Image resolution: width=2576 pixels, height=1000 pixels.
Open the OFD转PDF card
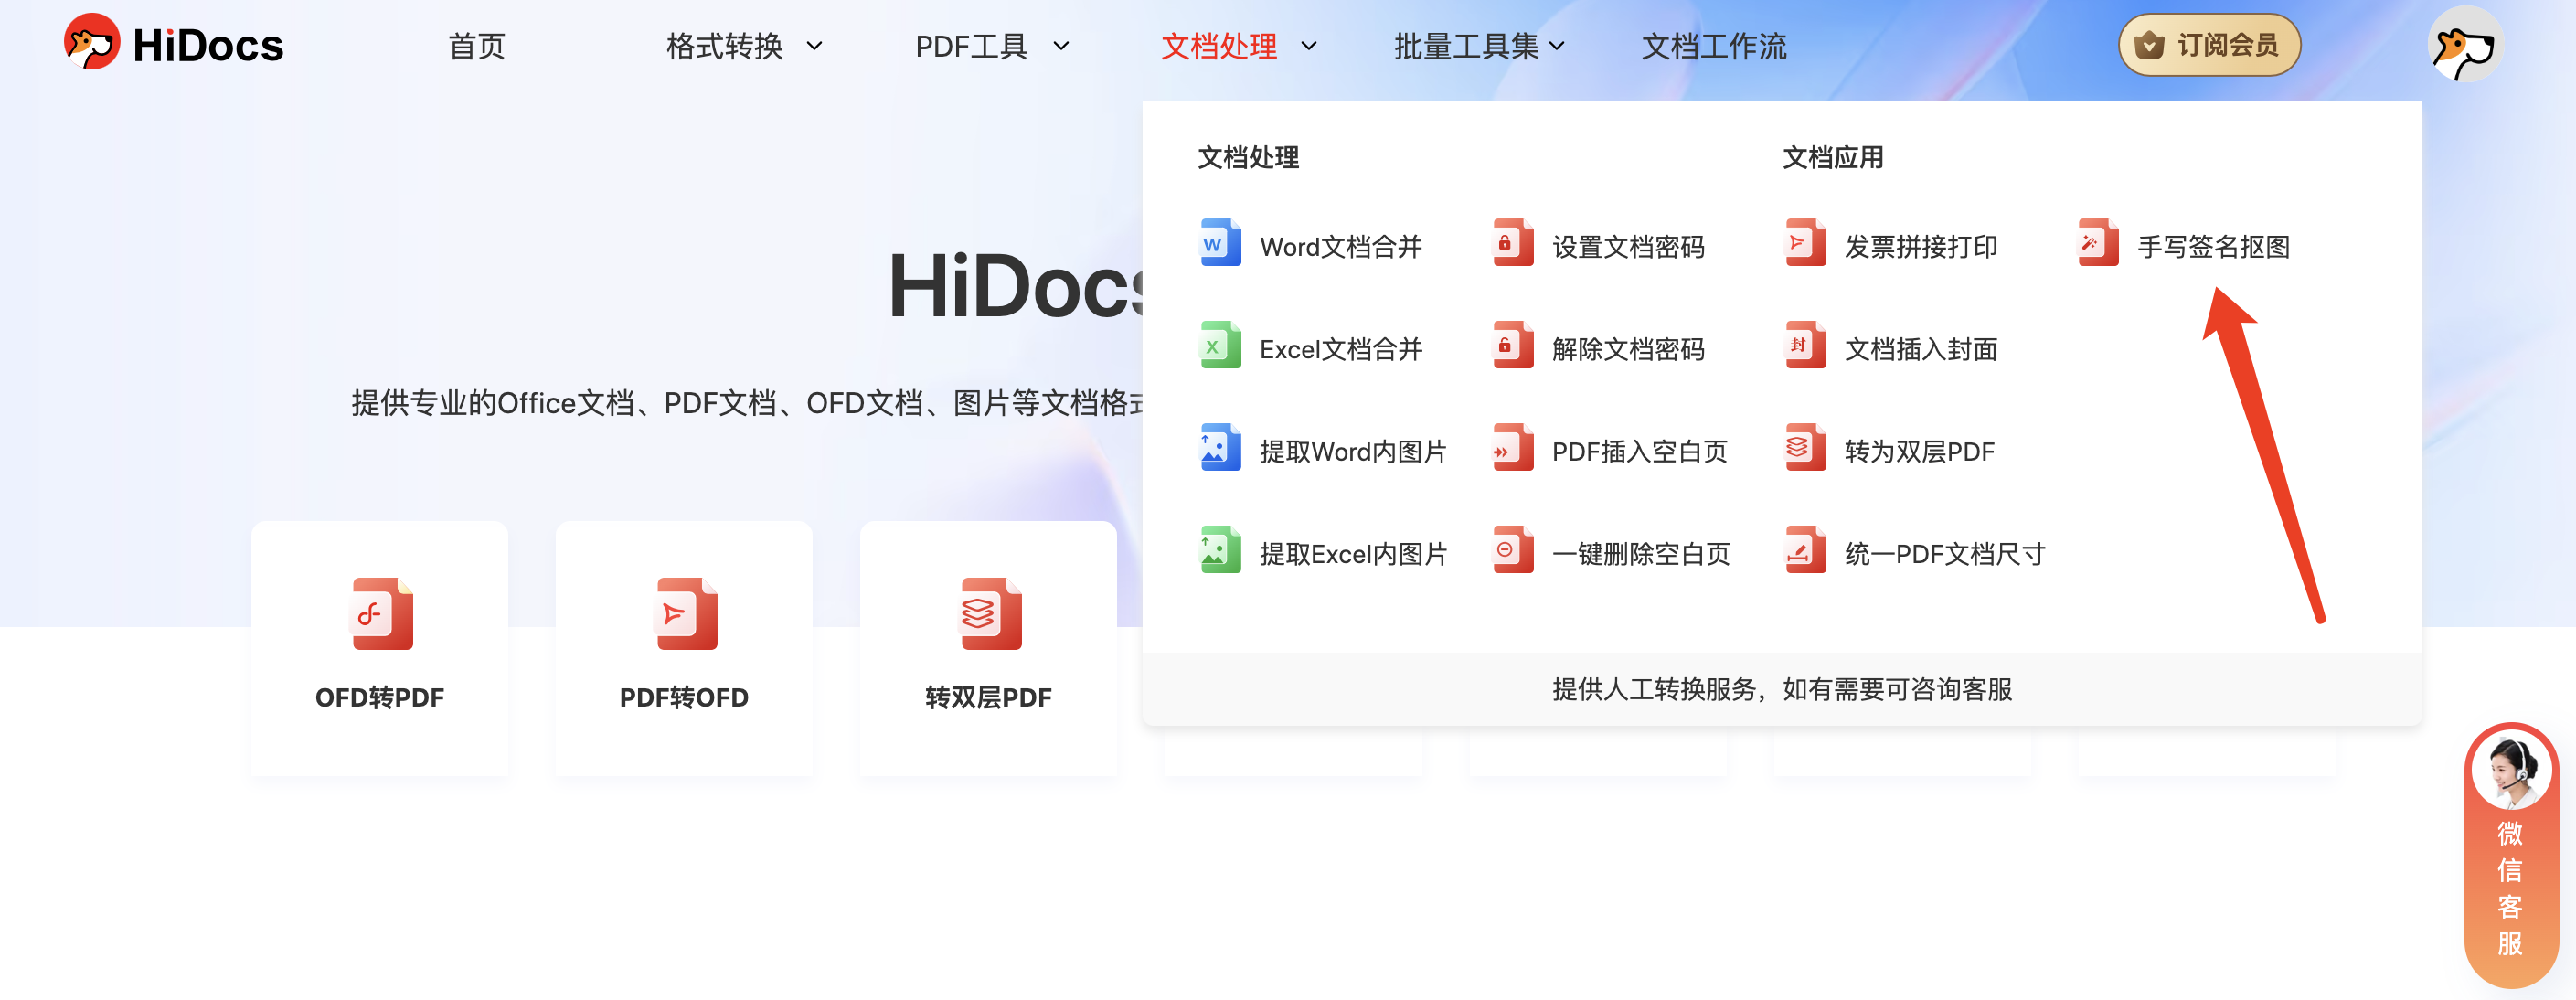coord(379,646)
